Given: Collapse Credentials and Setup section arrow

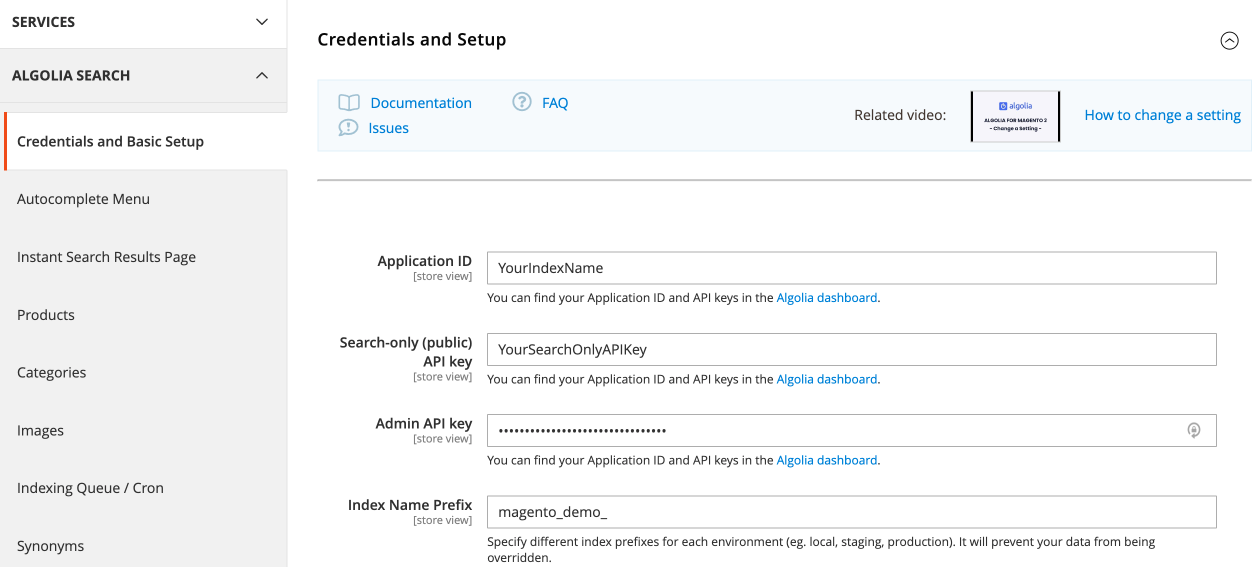Looking at the screenshot, I should 1229,41.
